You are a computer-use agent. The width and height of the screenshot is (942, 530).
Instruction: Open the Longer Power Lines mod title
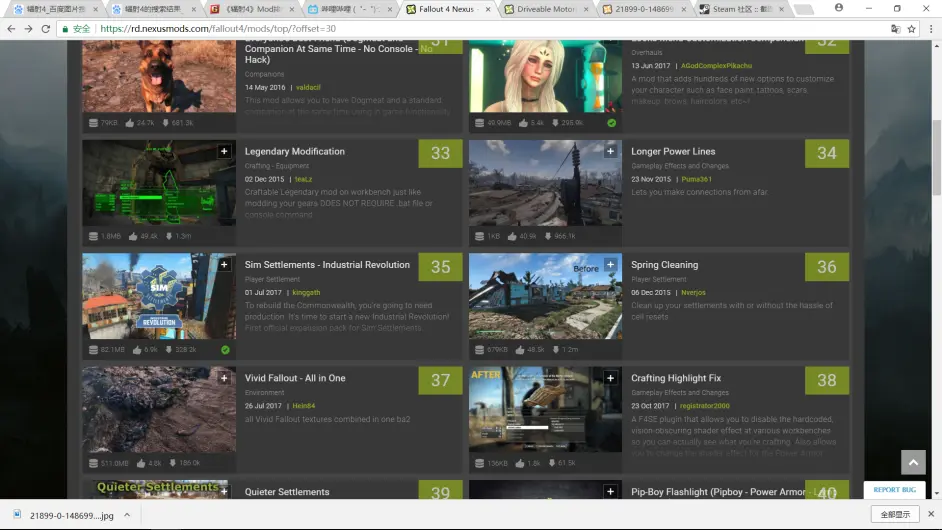(x=673, y=151)
